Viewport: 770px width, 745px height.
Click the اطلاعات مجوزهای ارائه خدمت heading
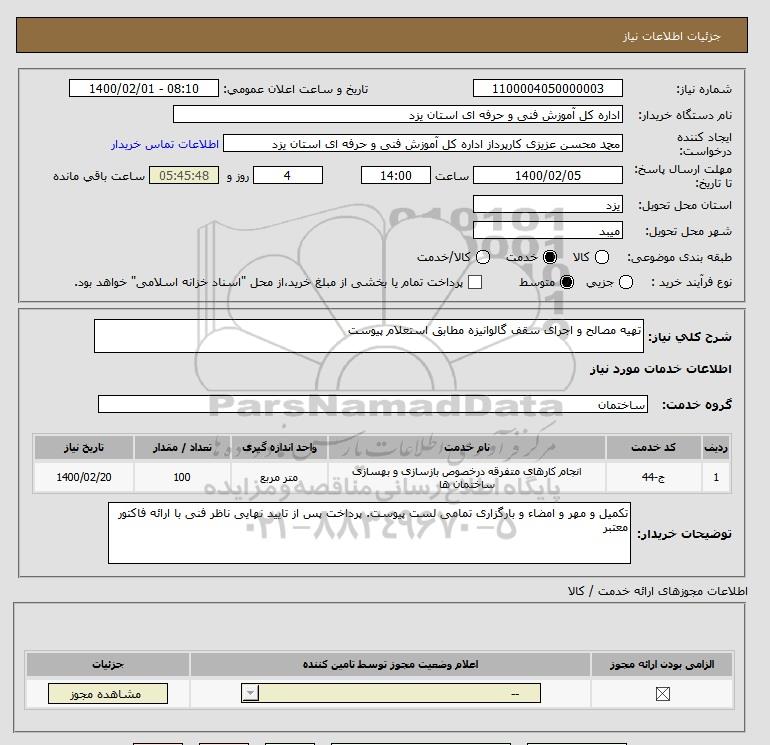coord(657,591)
